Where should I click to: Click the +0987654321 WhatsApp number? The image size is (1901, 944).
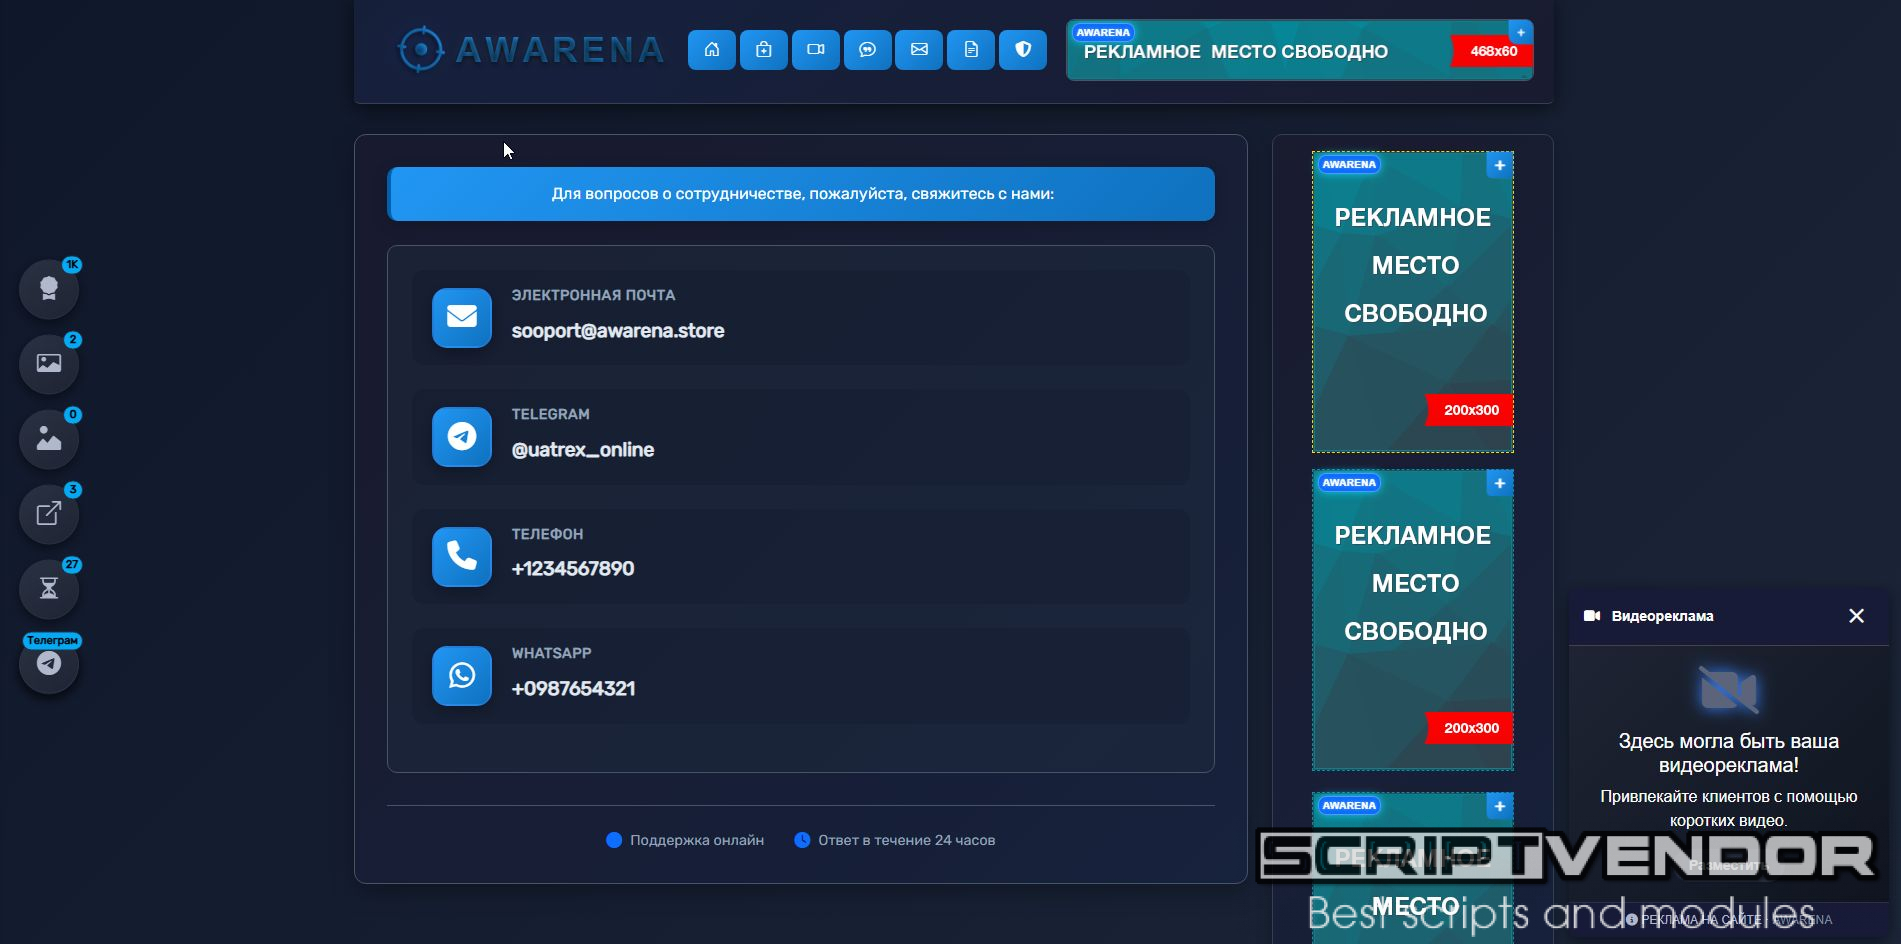(573, 689)
